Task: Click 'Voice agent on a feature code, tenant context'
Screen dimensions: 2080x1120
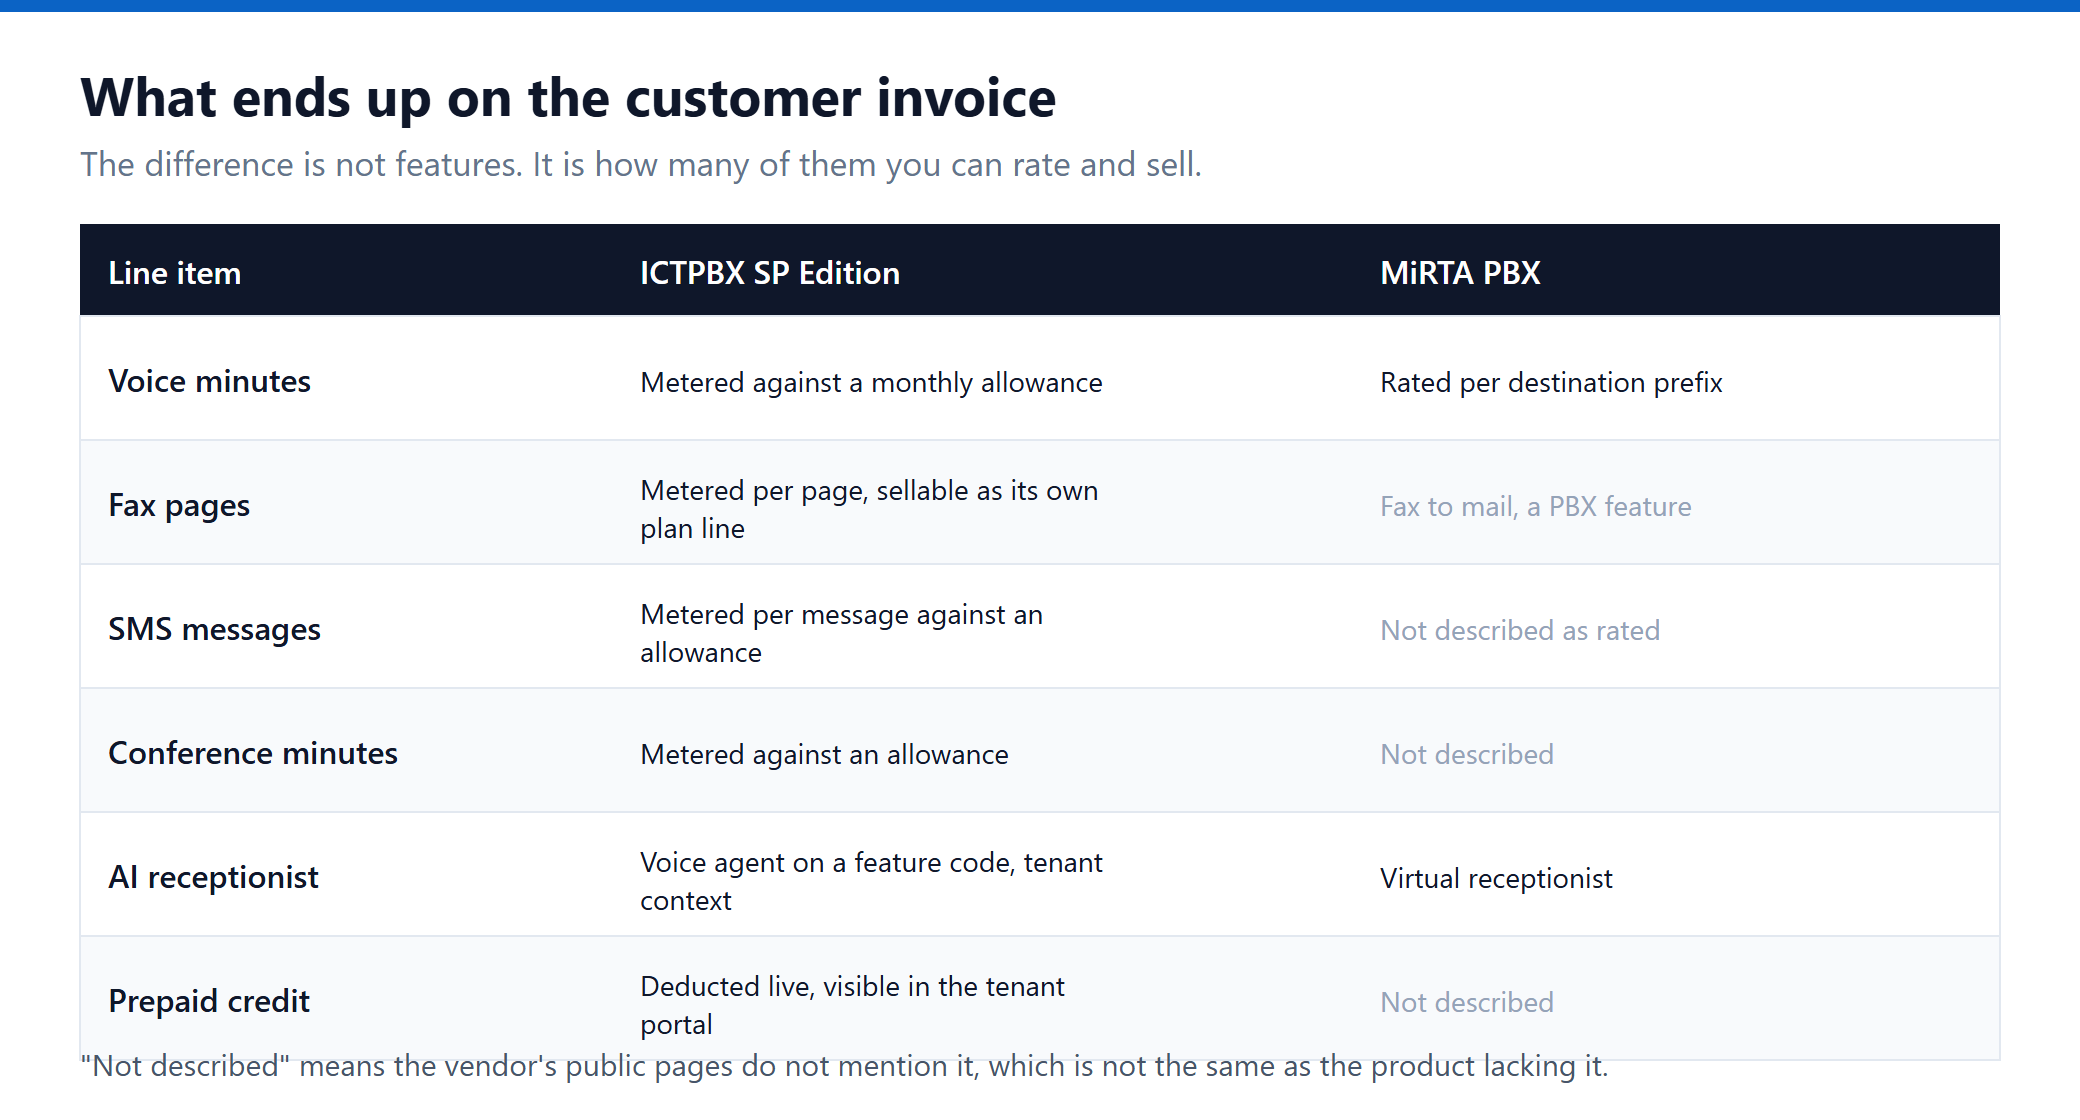Action: click(x=871, y=881)
